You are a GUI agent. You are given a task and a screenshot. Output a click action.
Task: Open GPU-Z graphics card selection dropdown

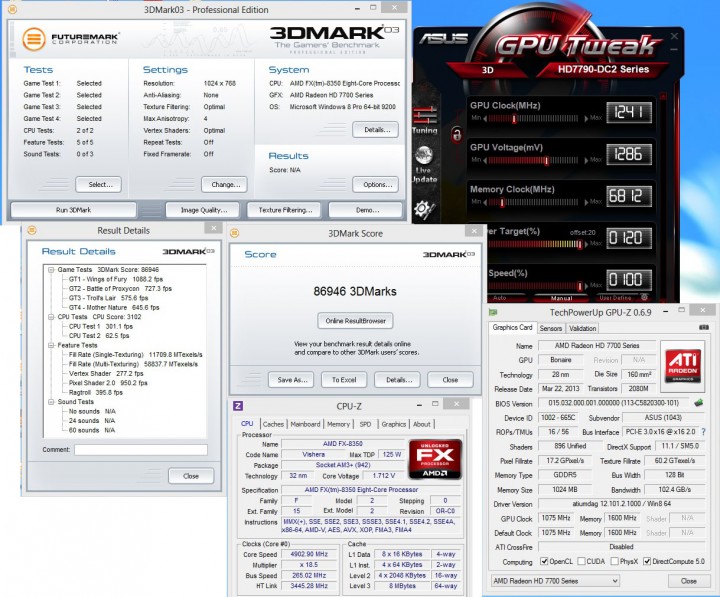point(556,581)
